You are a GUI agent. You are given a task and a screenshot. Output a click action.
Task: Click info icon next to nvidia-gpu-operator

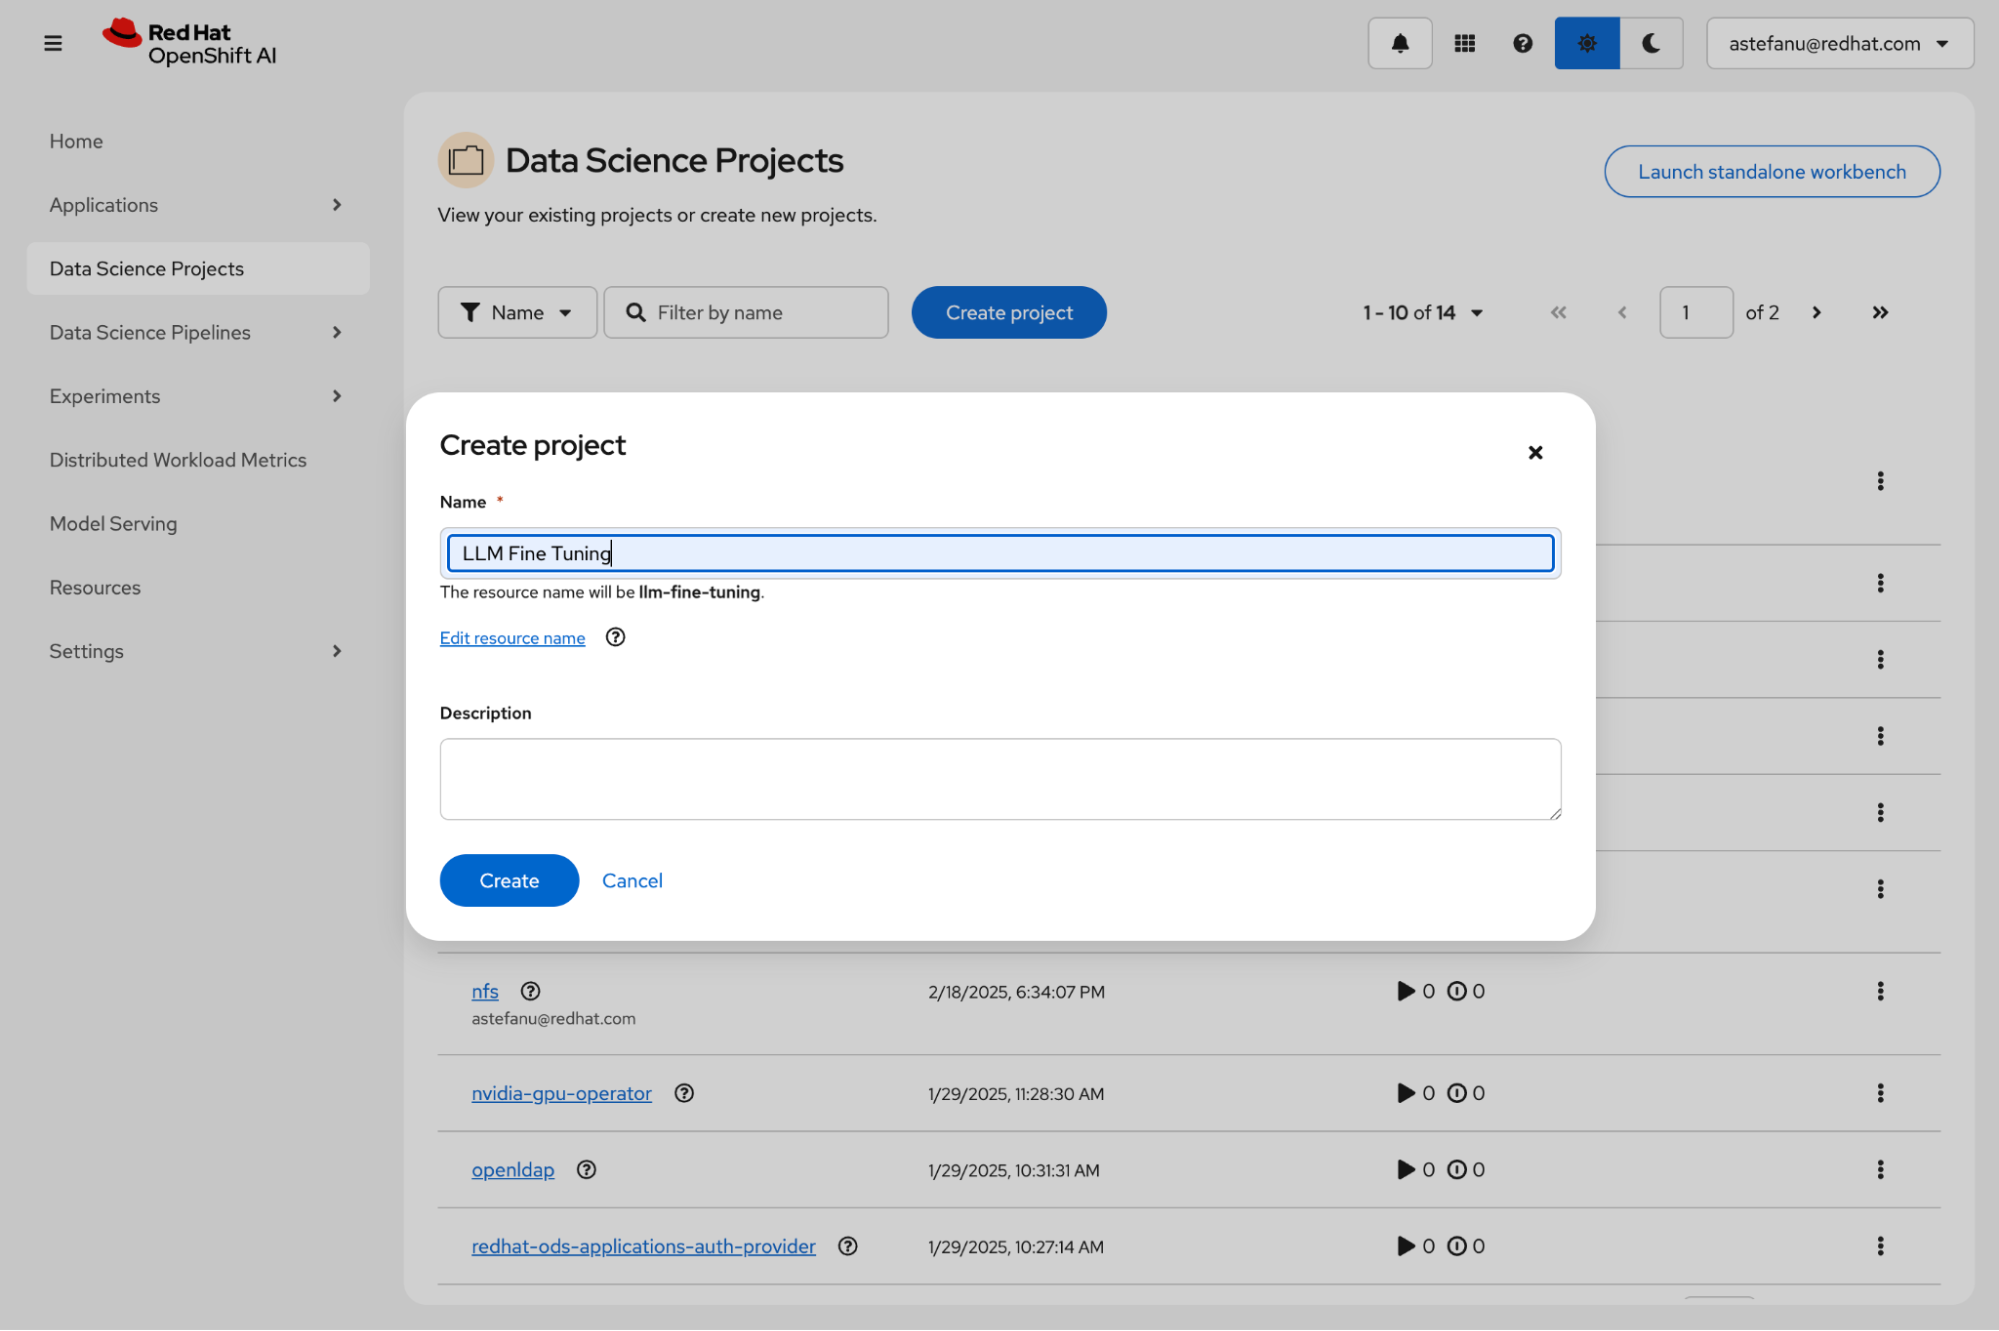click(x=684, y=1093)
